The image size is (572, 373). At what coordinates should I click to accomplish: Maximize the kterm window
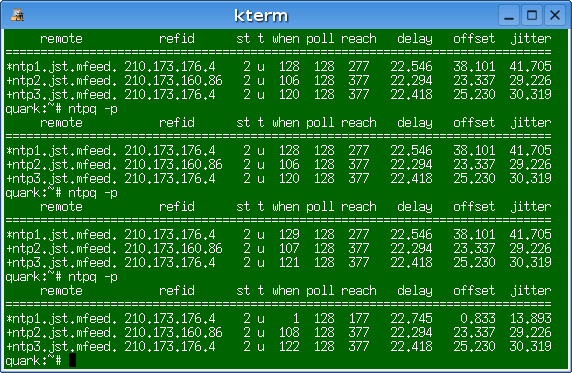click(532, 15)
